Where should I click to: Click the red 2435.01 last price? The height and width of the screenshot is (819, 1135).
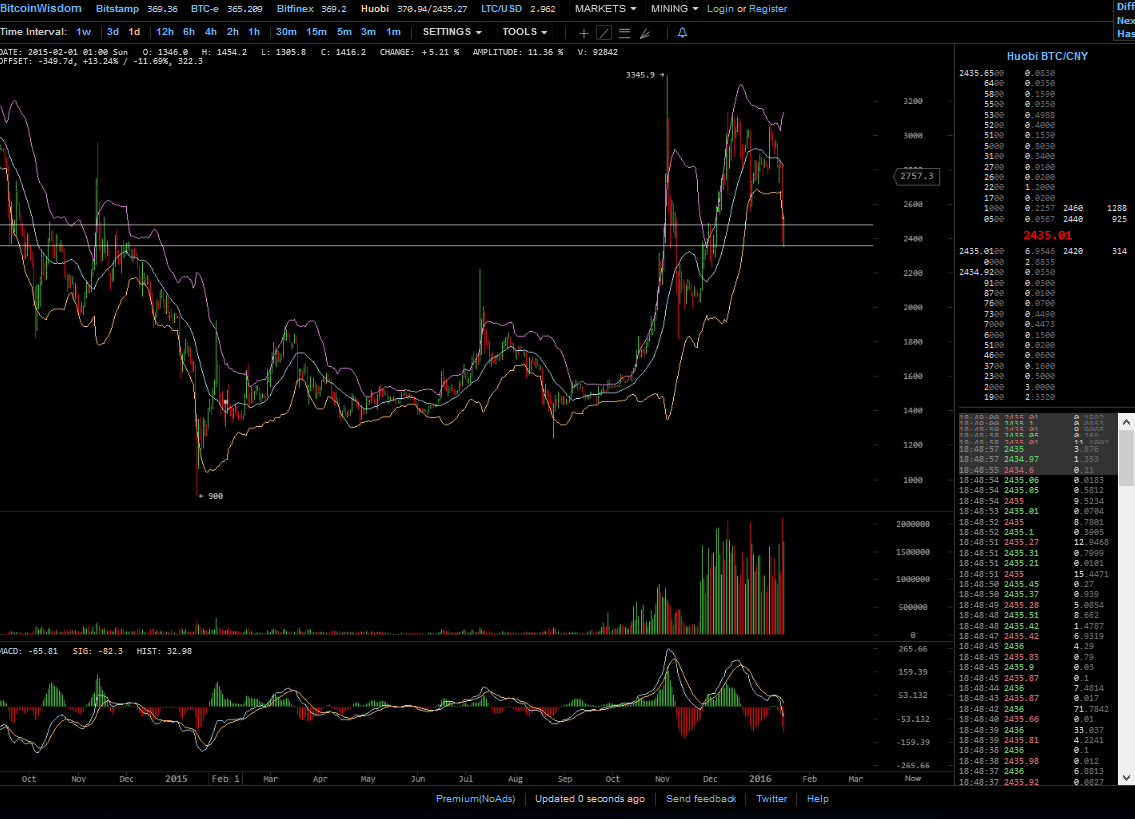pos(1047,235)
